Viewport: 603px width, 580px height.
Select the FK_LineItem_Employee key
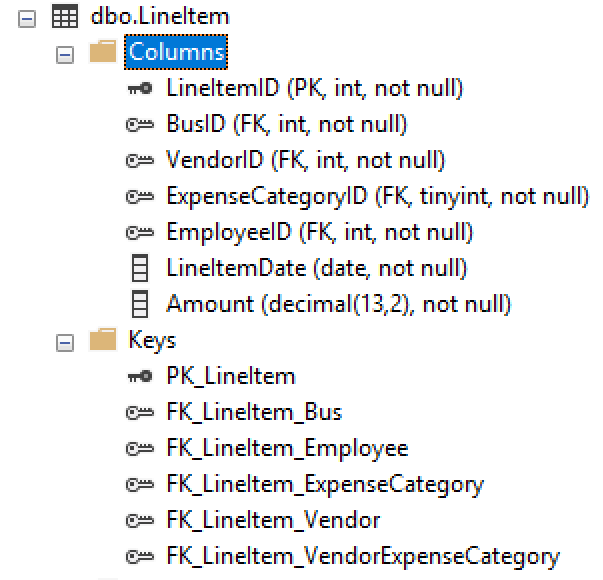coord(287,448)
